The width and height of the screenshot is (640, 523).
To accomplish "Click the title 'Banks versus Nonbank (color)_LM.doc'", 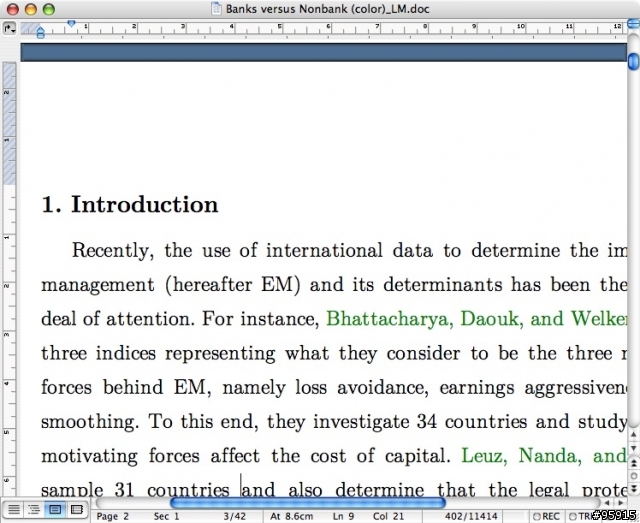I will pos(327,9).
